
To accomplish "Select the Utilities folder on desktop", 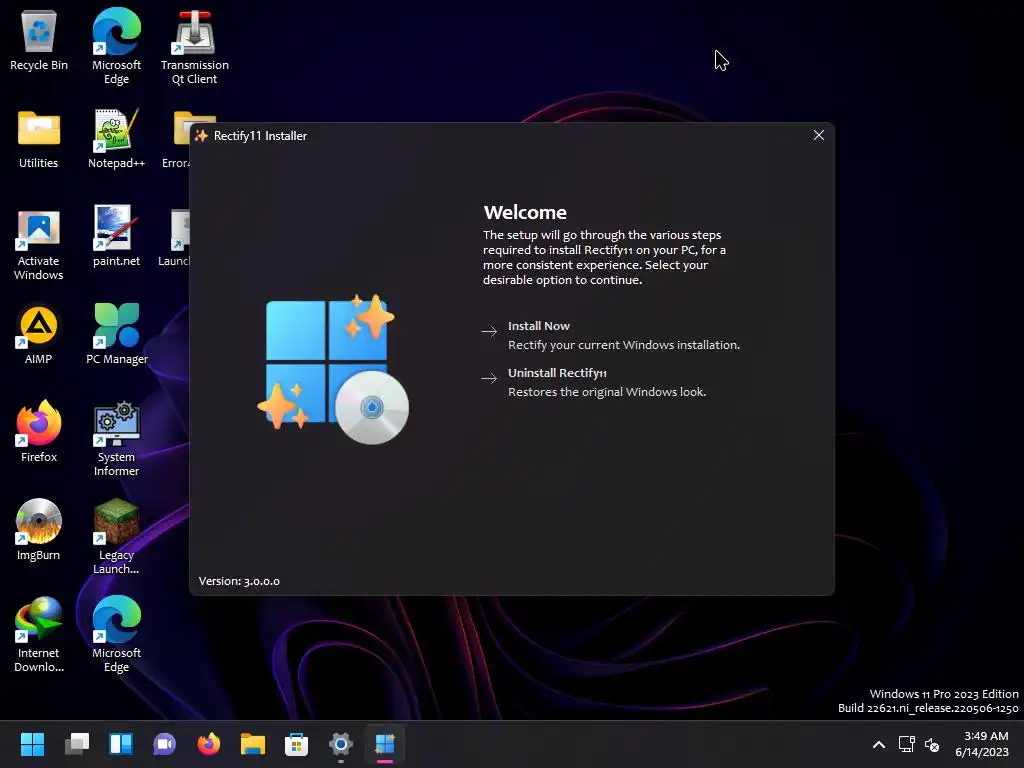I will (39, 139).
